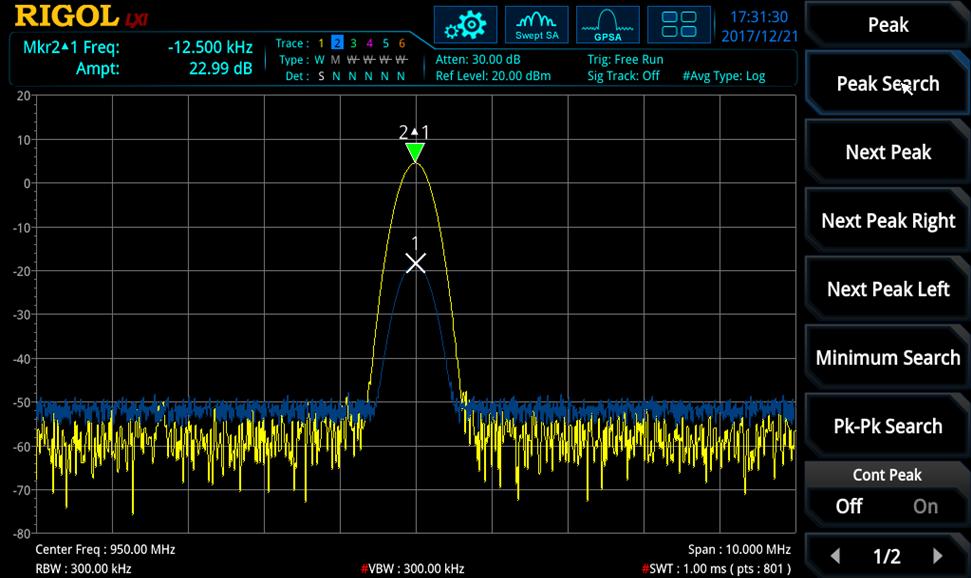Go back using left page arrow
Image resolution: width=971 pixels, height=578 pixels.
click(x=836, y=554)
